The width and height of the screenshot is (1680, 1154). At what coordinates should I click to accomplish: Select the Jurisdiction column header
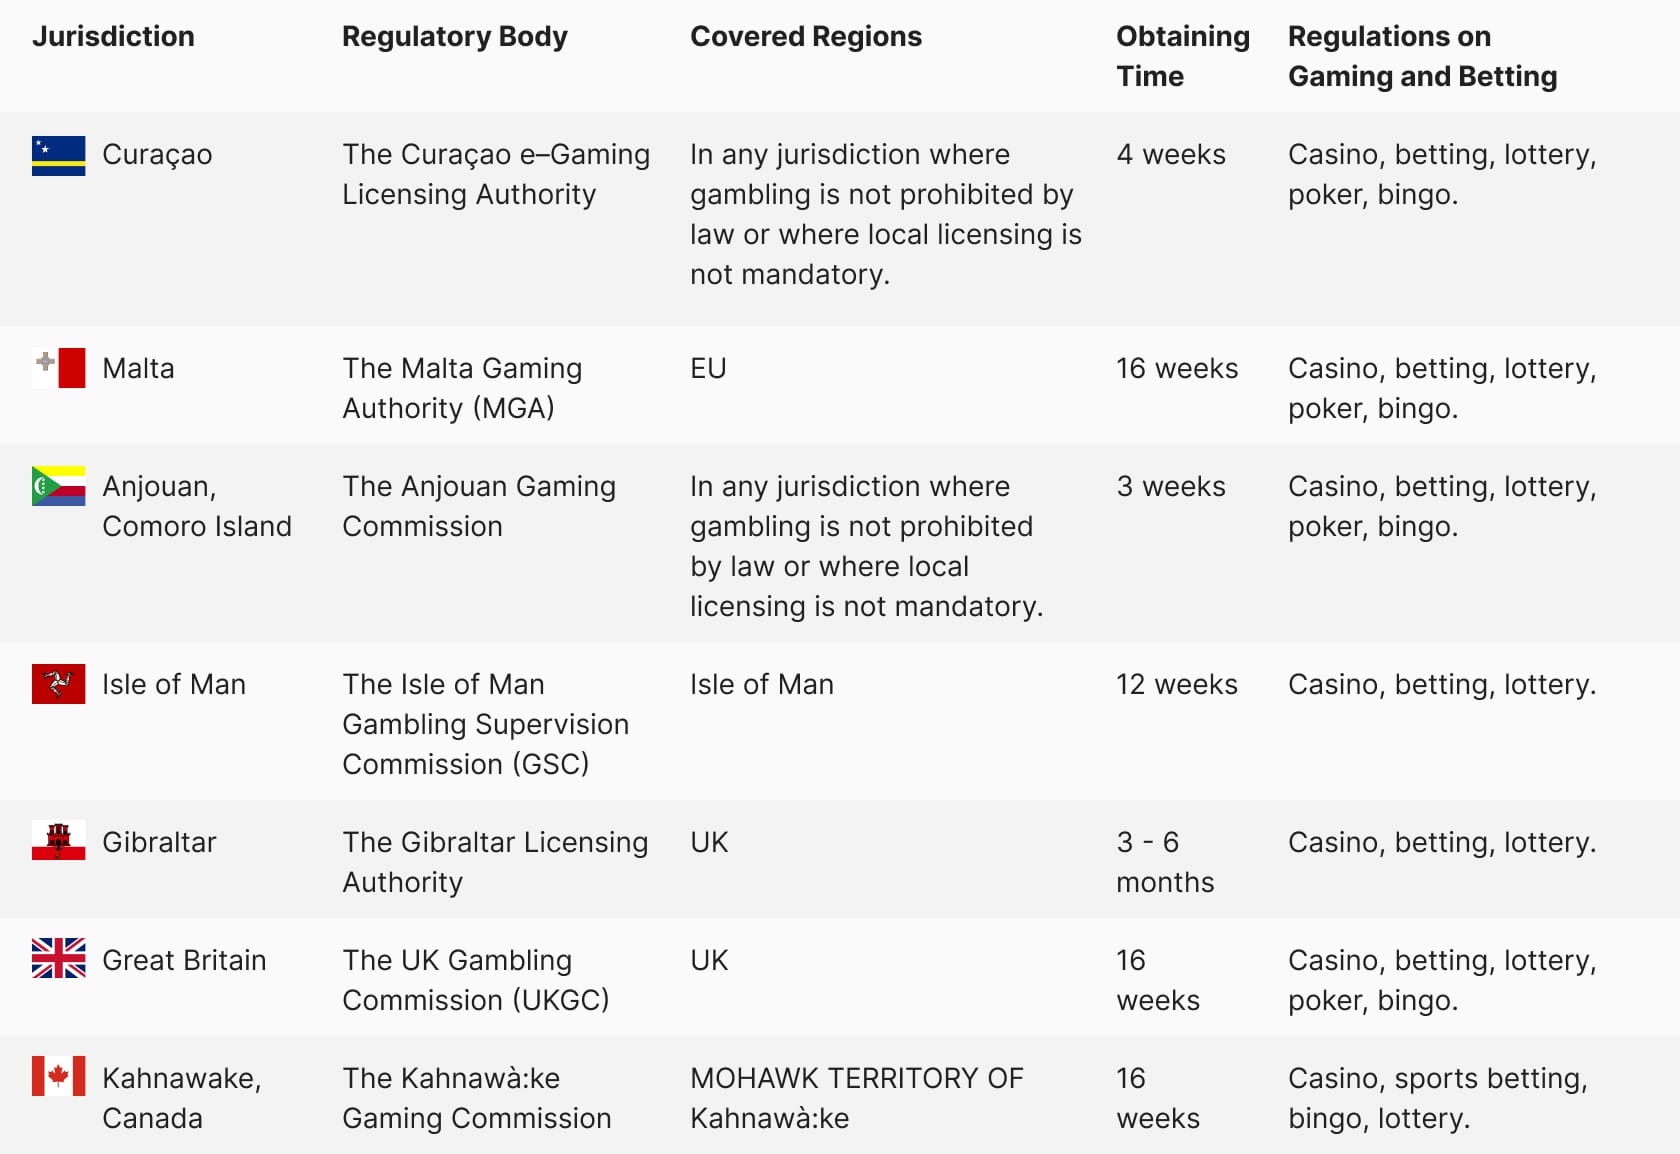click(113, 36)
